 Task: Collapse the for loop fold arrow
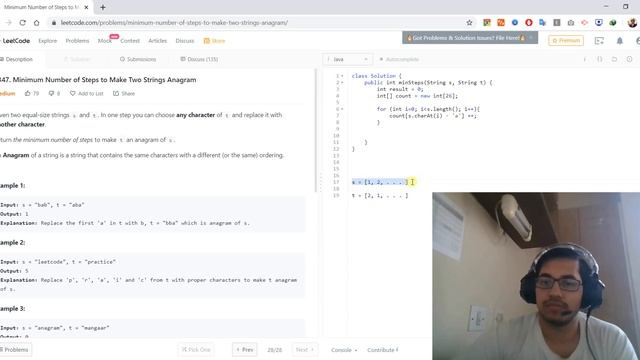click(342, 109)
